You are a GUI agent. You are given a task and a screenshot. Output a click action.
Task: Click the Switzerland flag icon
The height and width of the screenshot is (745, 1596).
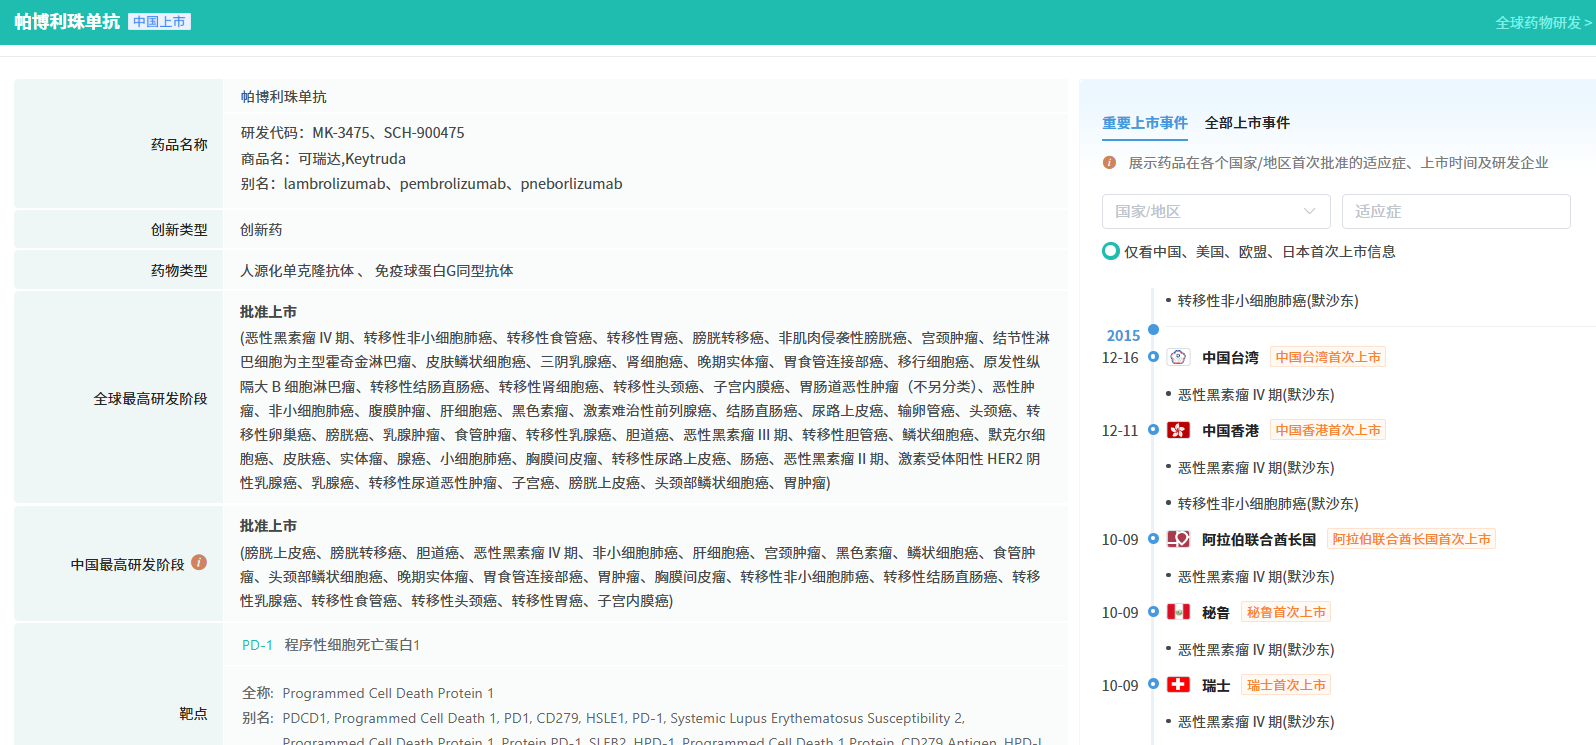(1178, 685)
